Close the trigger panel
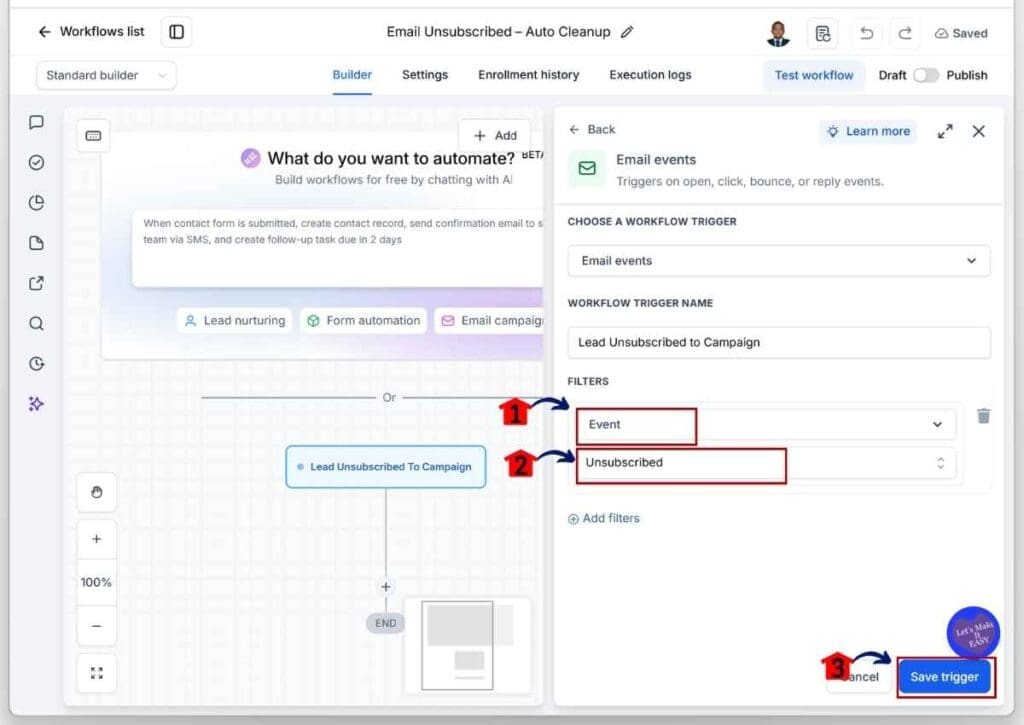The height and width of the screenshot is (725, 1024). (978, 131)
